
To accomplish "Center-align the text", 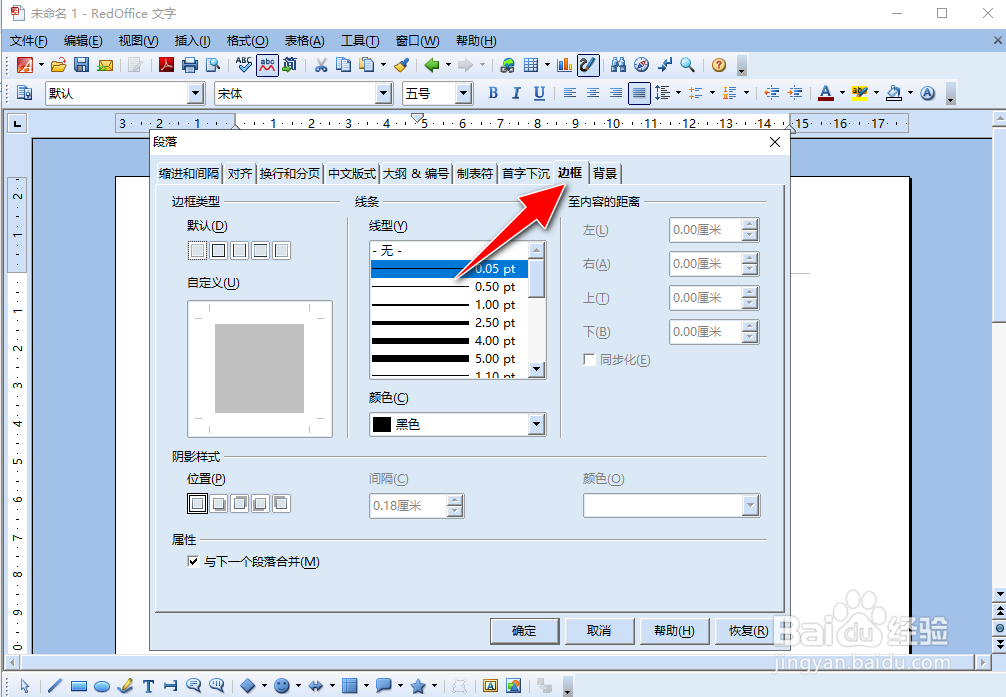I will (x=593, y=93).
